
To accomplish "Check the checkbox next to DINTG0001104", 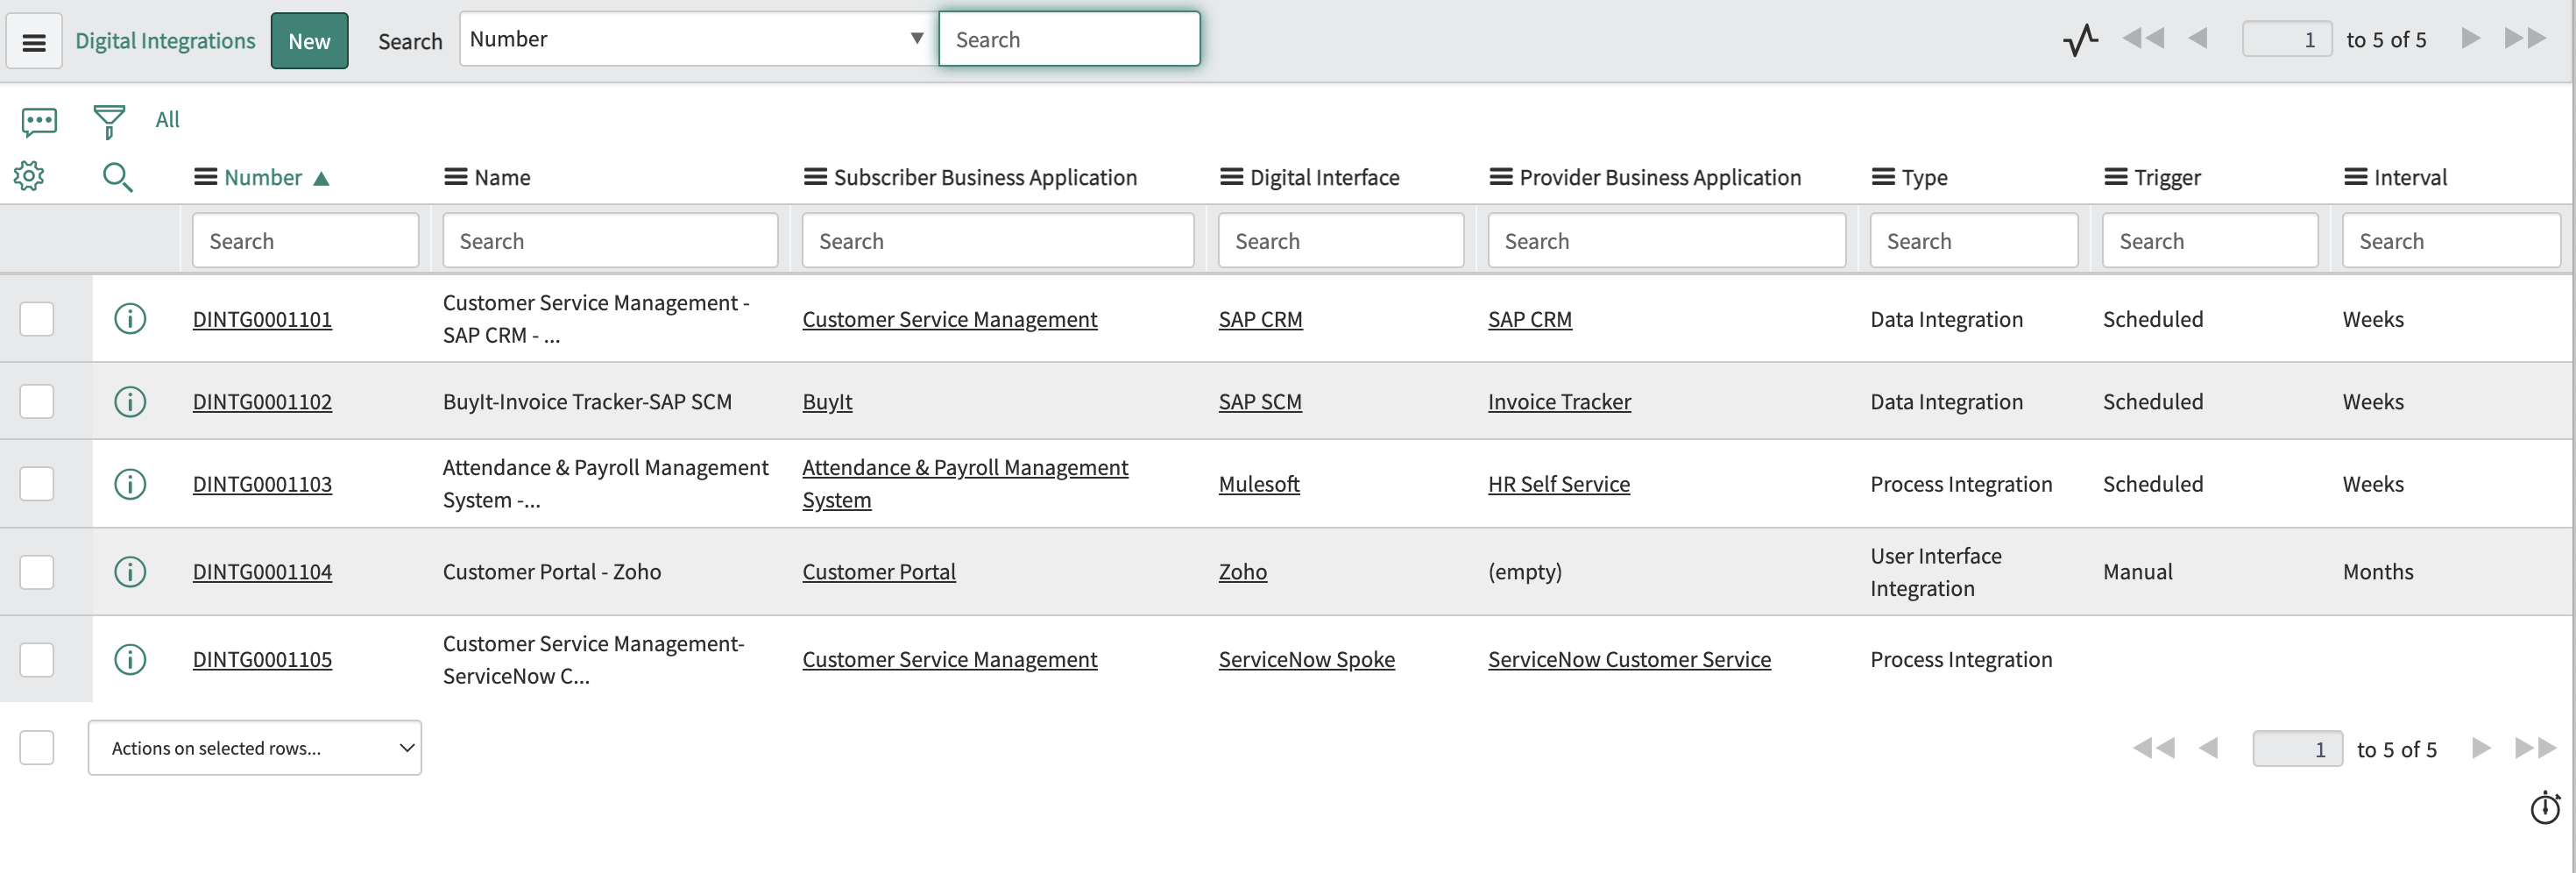I will (37, 571).
